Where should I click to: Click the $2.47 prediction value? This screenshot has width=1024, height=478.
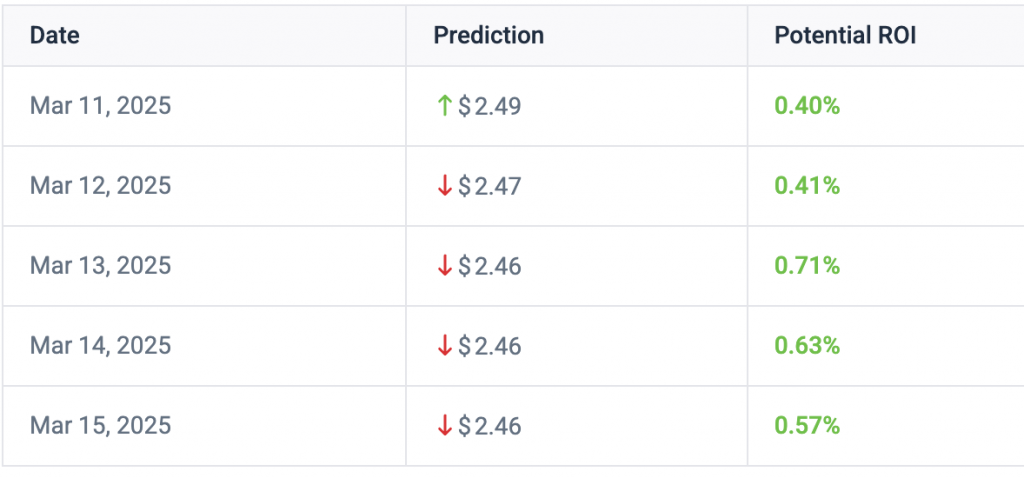coord(490,186)
